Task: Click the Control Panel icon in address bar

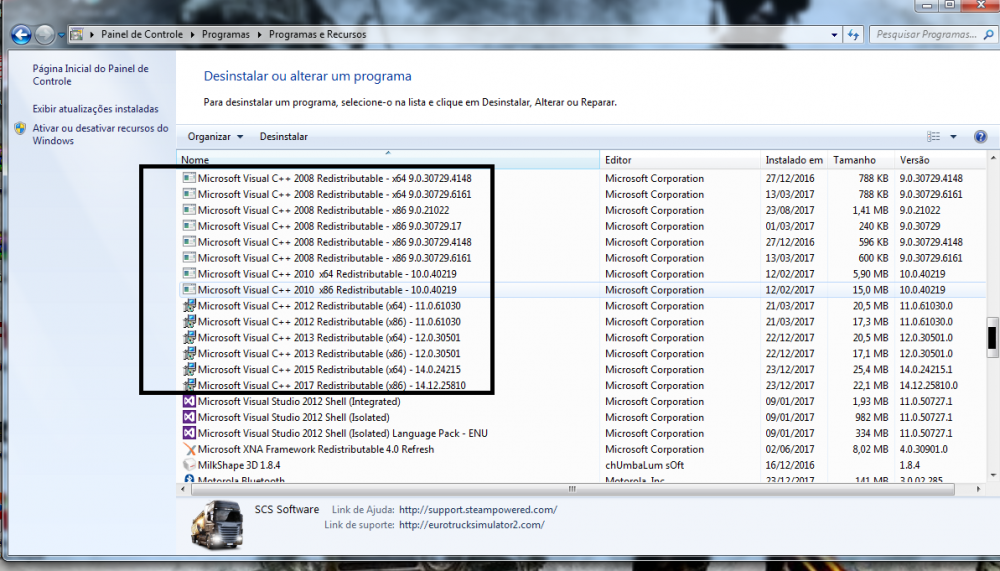Action: tap(77, 34)
